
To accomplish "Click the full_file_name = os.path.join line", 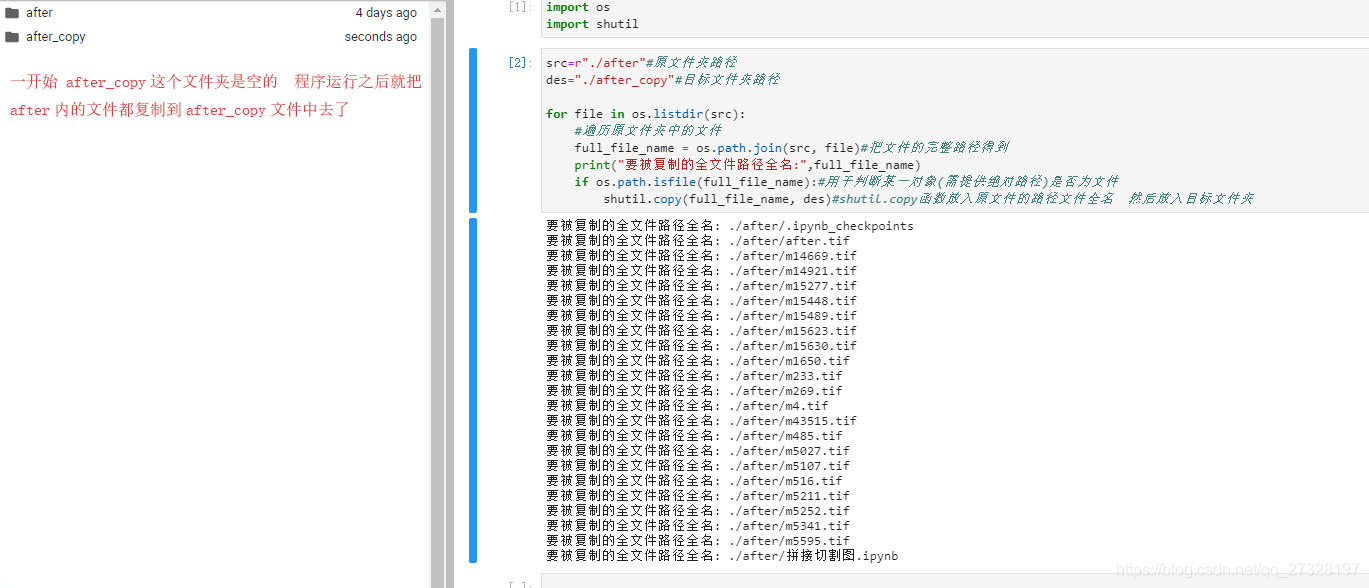I will [791, 147].
